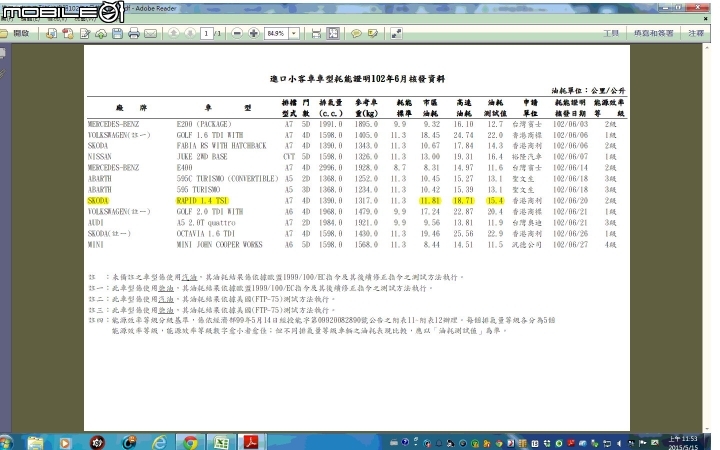Viewport: 720px width, 450px height.
Task: Click the Create PDF online icon
Action: tap(51, 33)
